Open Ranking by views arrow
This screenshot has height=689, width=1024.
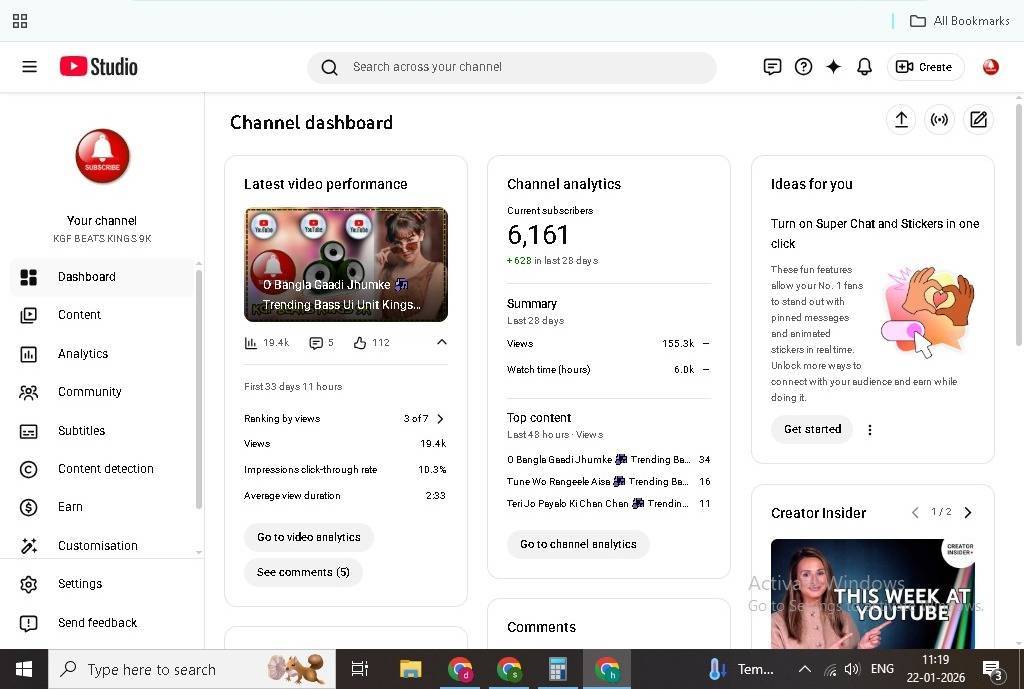tap(440, 419)
